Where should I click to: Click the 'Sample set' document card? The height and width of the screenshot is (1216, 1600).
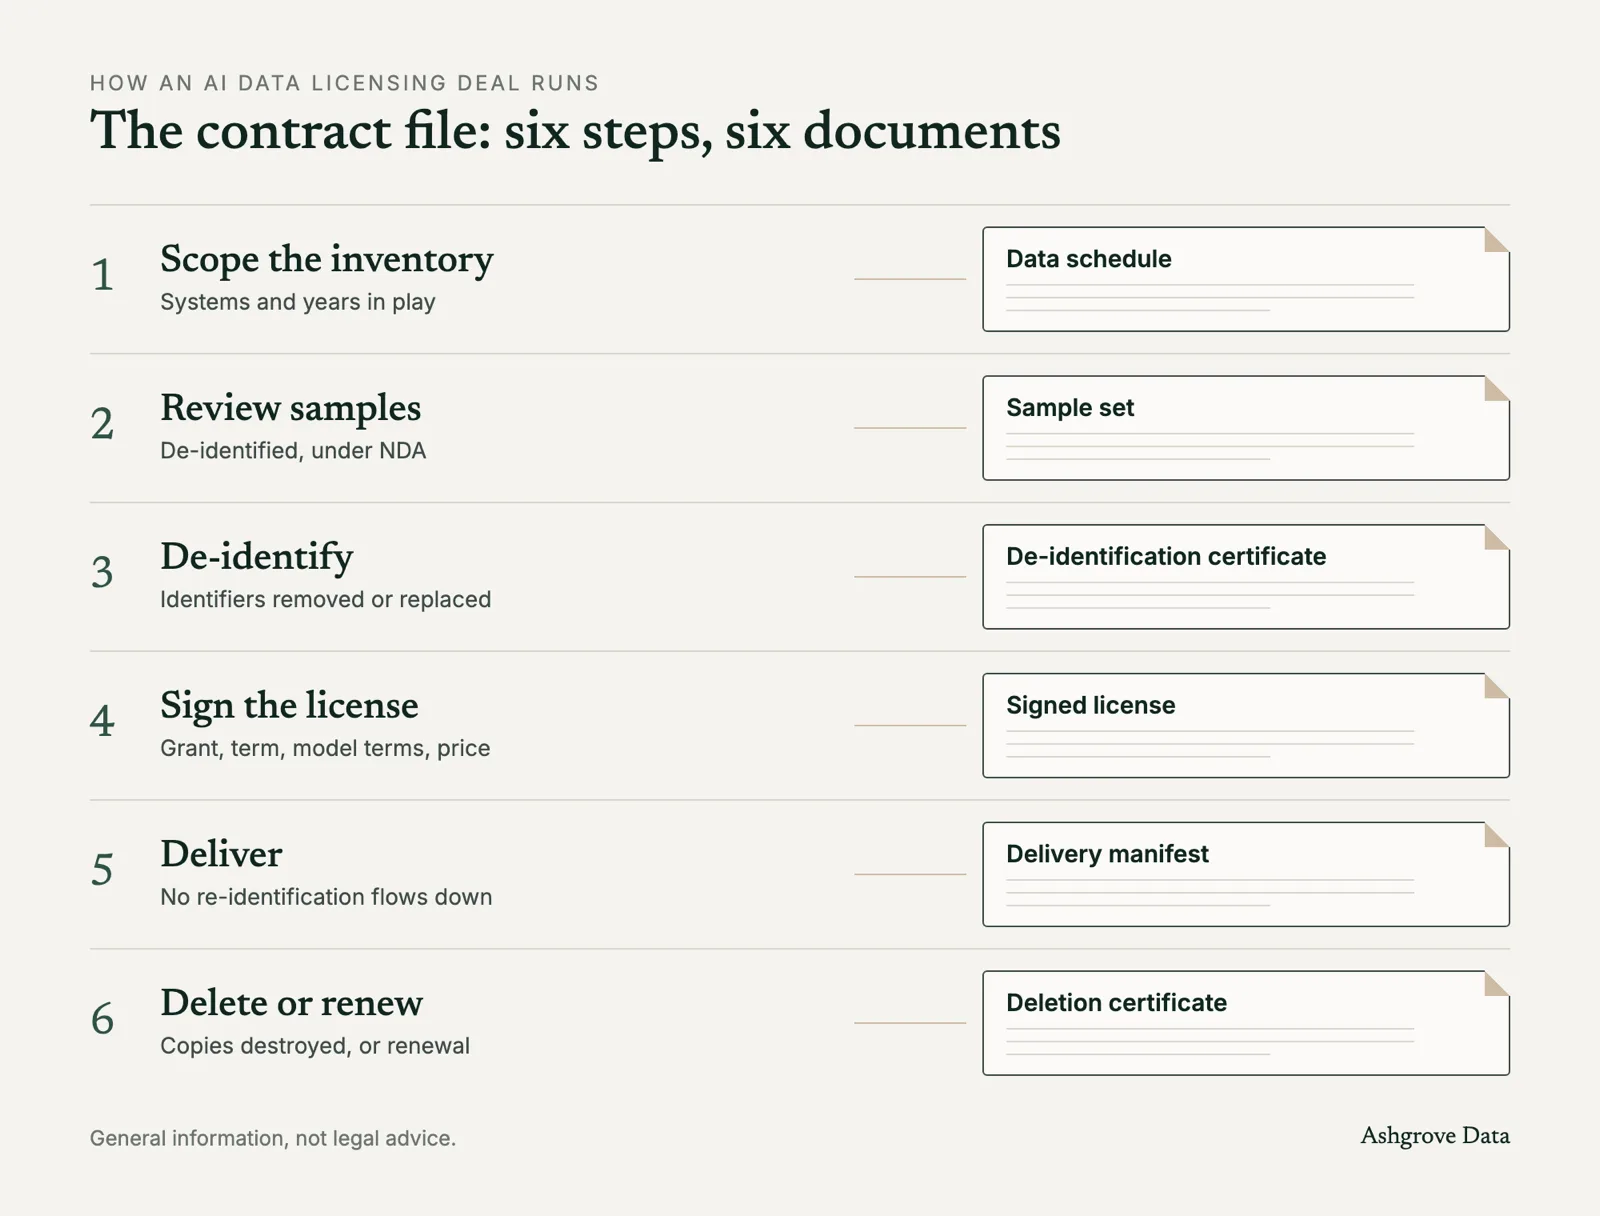click(1246, 428)
